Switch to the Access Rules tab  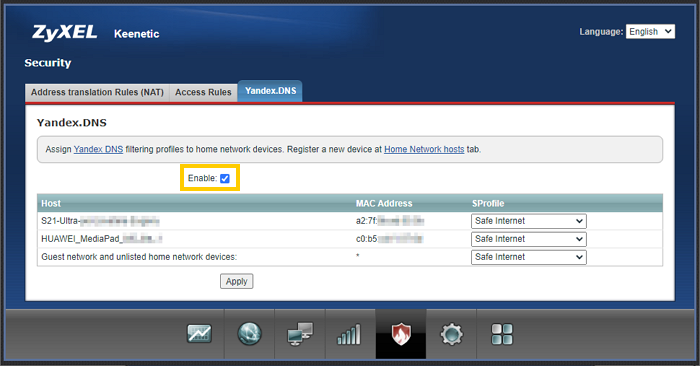tap(203, 92)
